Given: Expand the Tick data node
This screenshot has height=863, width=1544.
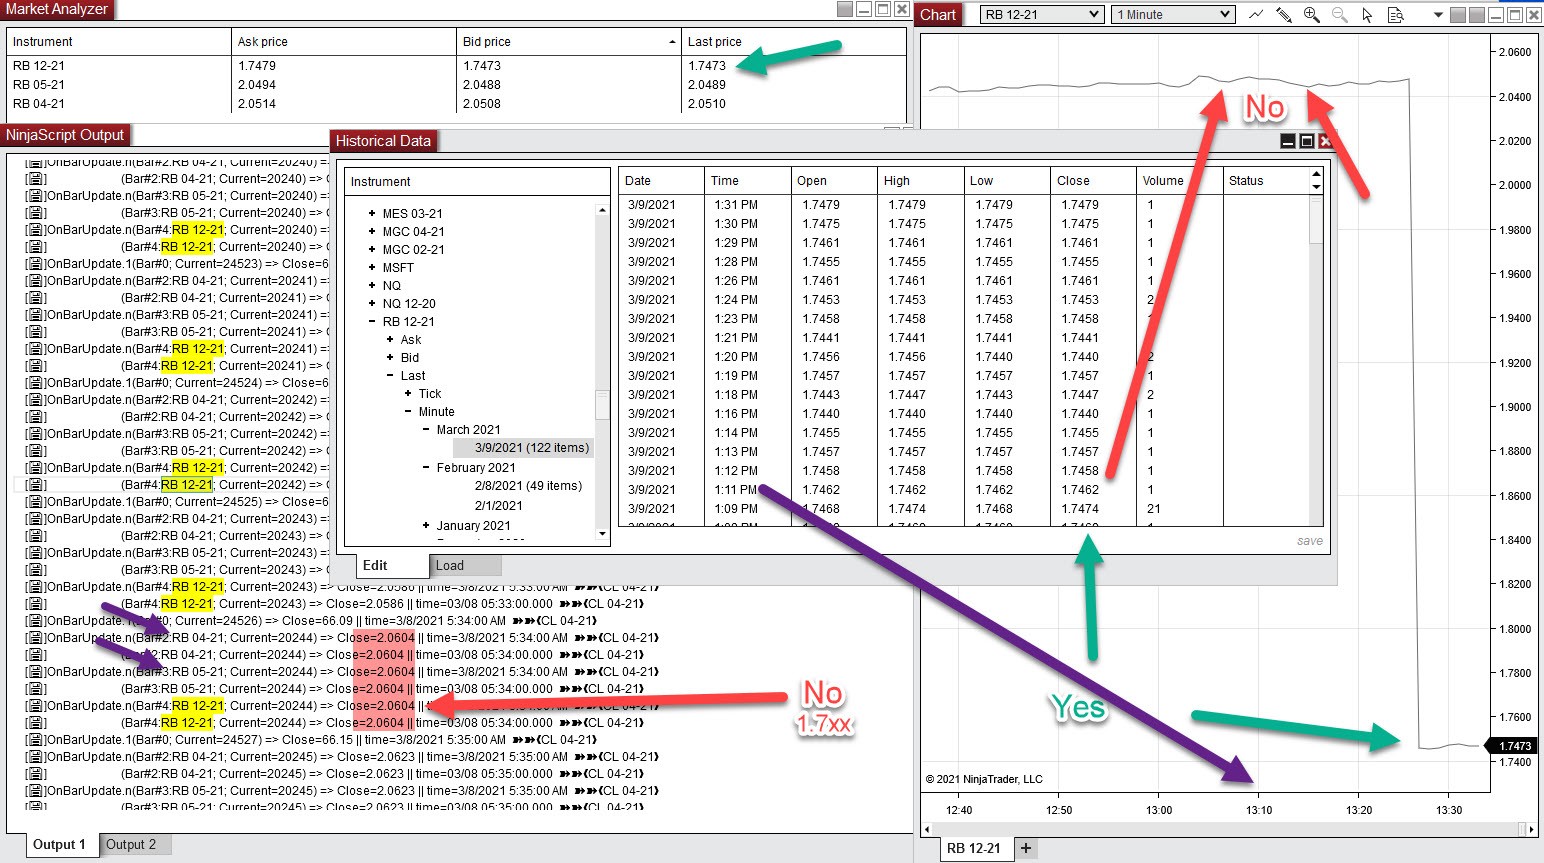Looking at the screenshot, I should [408, 393].
